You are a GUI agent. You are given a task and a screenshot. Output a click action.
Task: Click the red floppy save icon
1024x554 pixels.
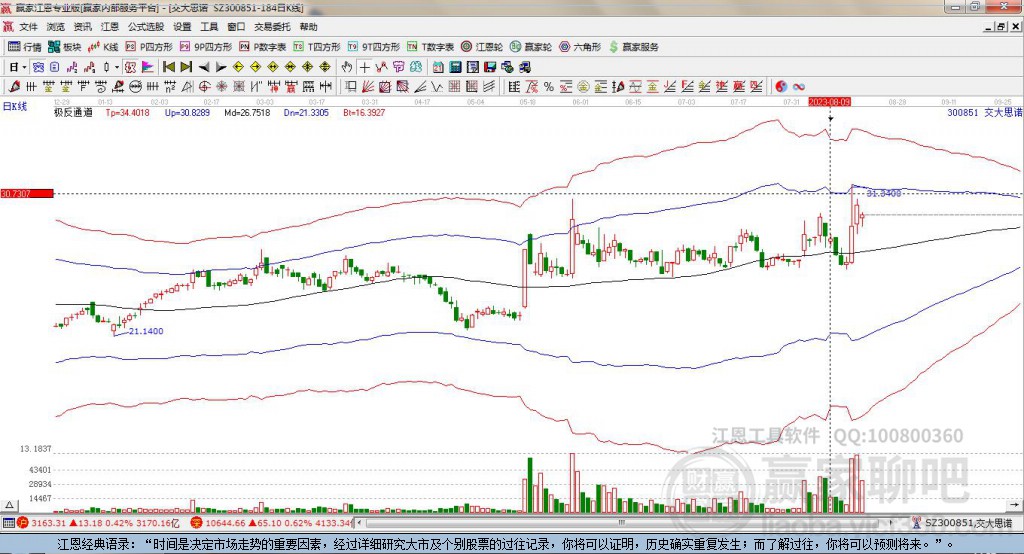(x=490, y=67)
